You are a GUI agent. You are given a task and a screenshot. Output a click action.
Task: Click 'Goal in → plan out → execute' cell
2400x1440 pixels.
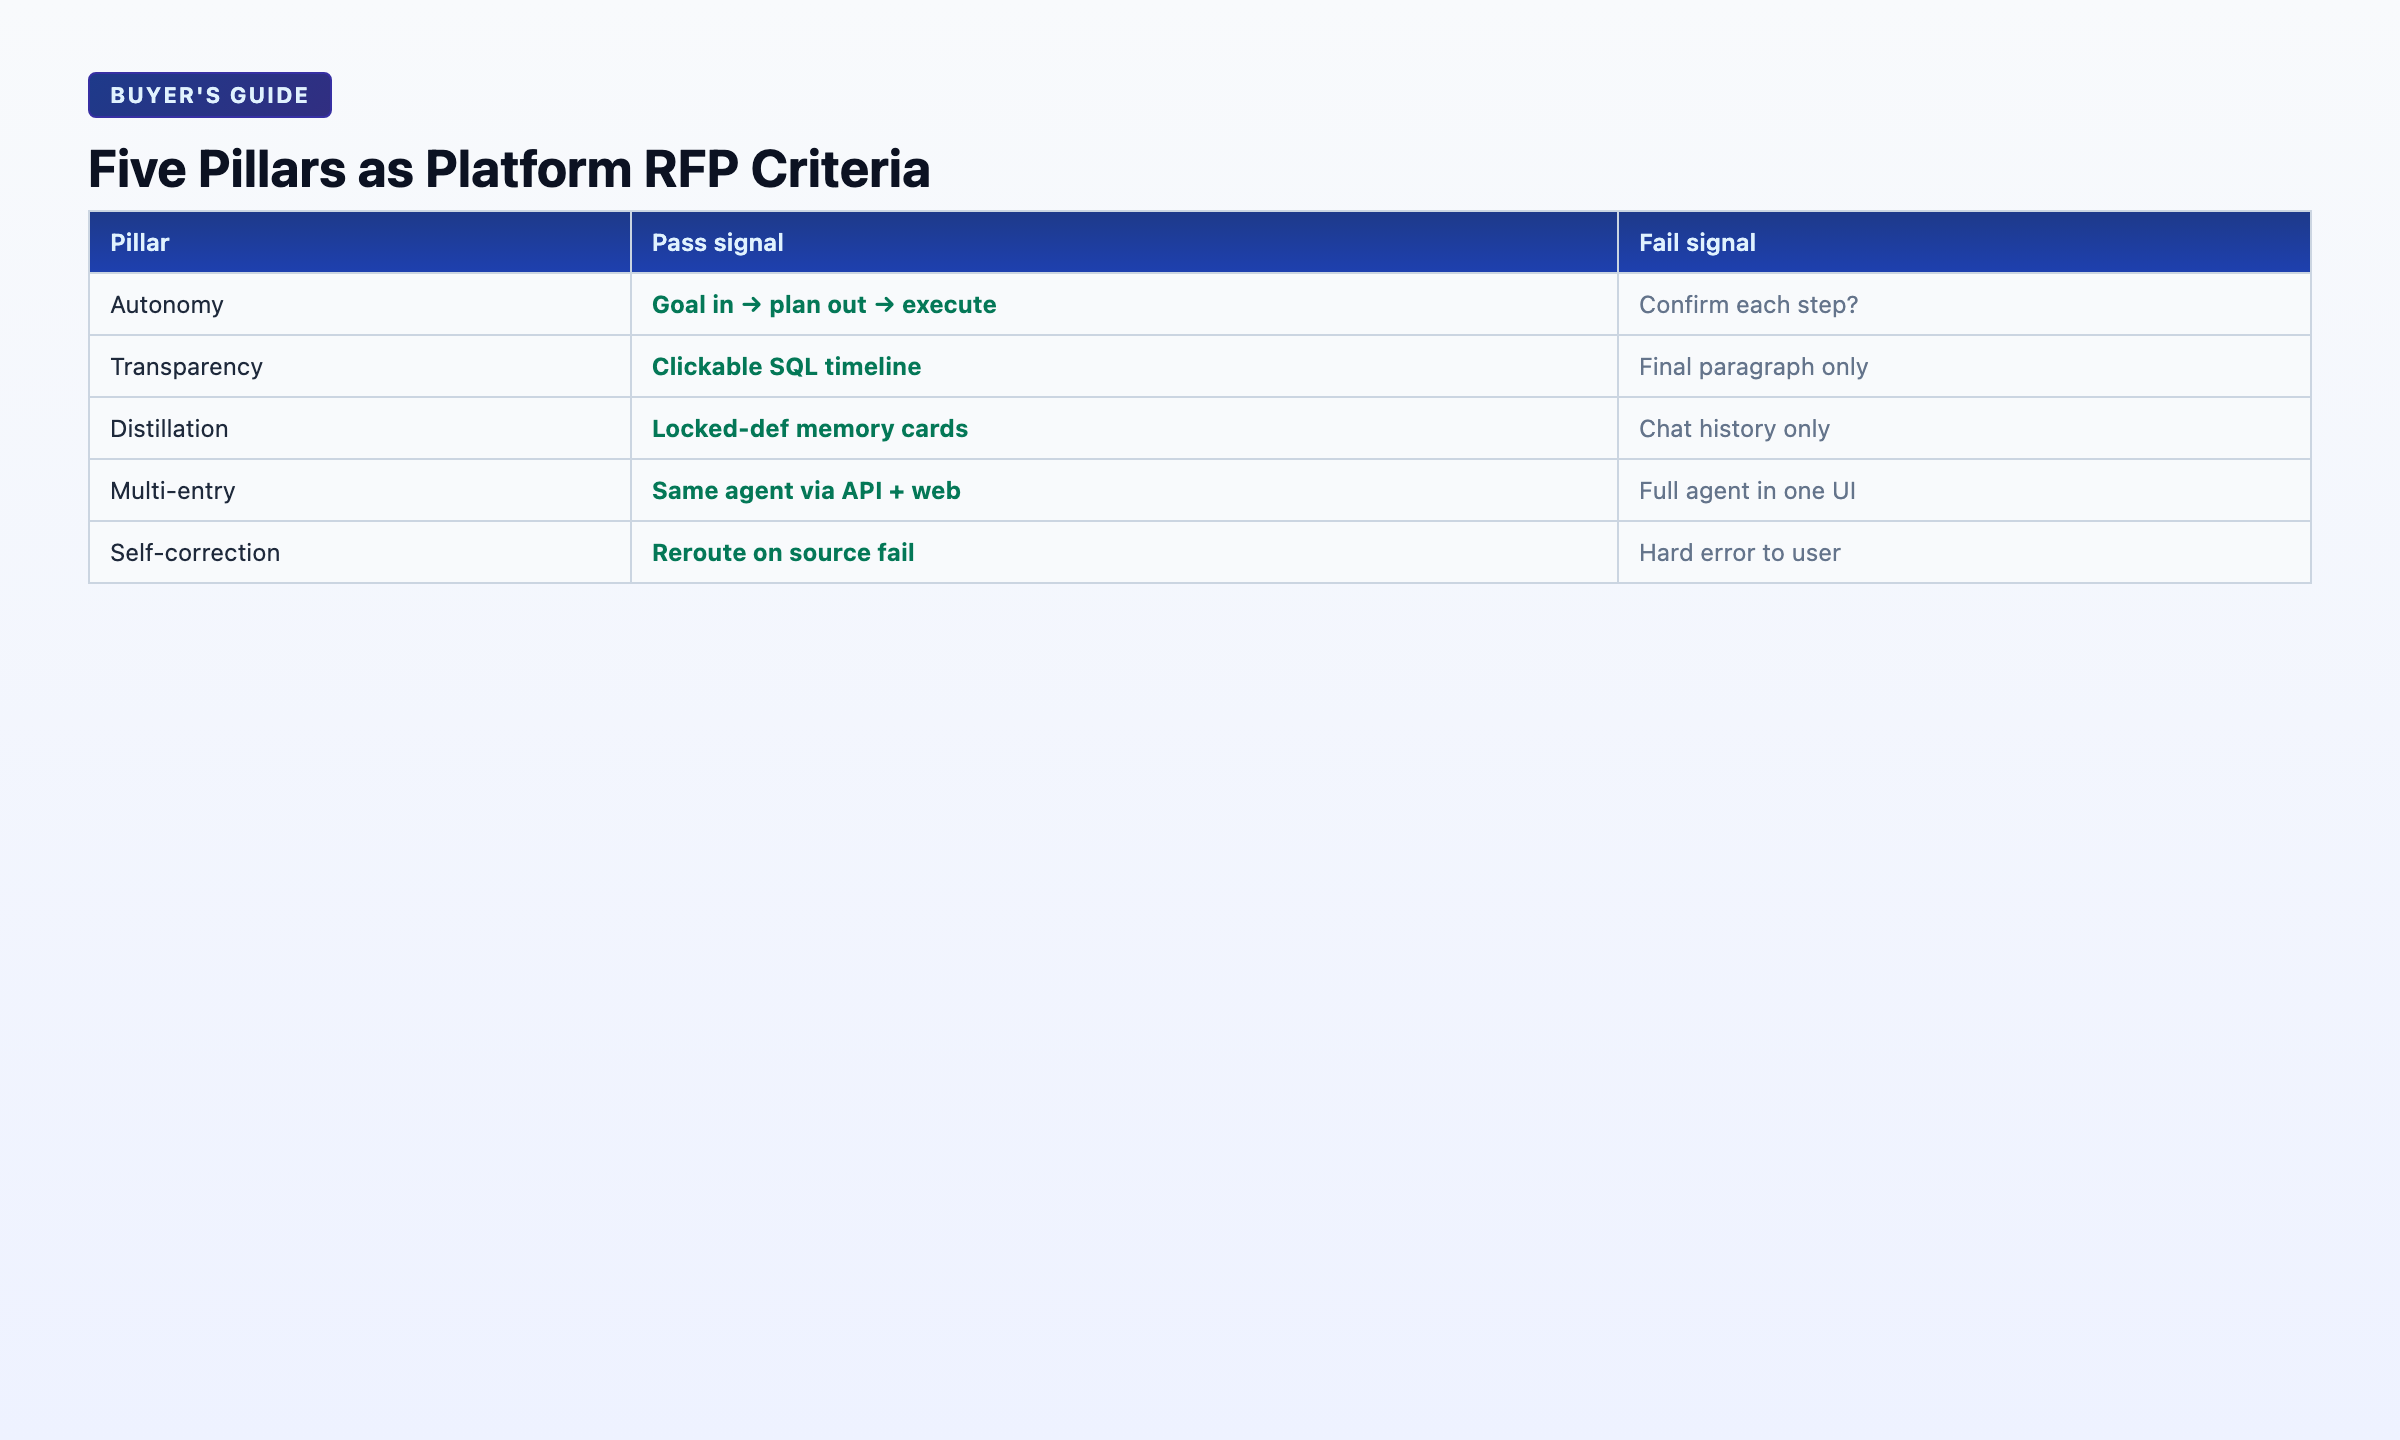tap(1124, 304)
